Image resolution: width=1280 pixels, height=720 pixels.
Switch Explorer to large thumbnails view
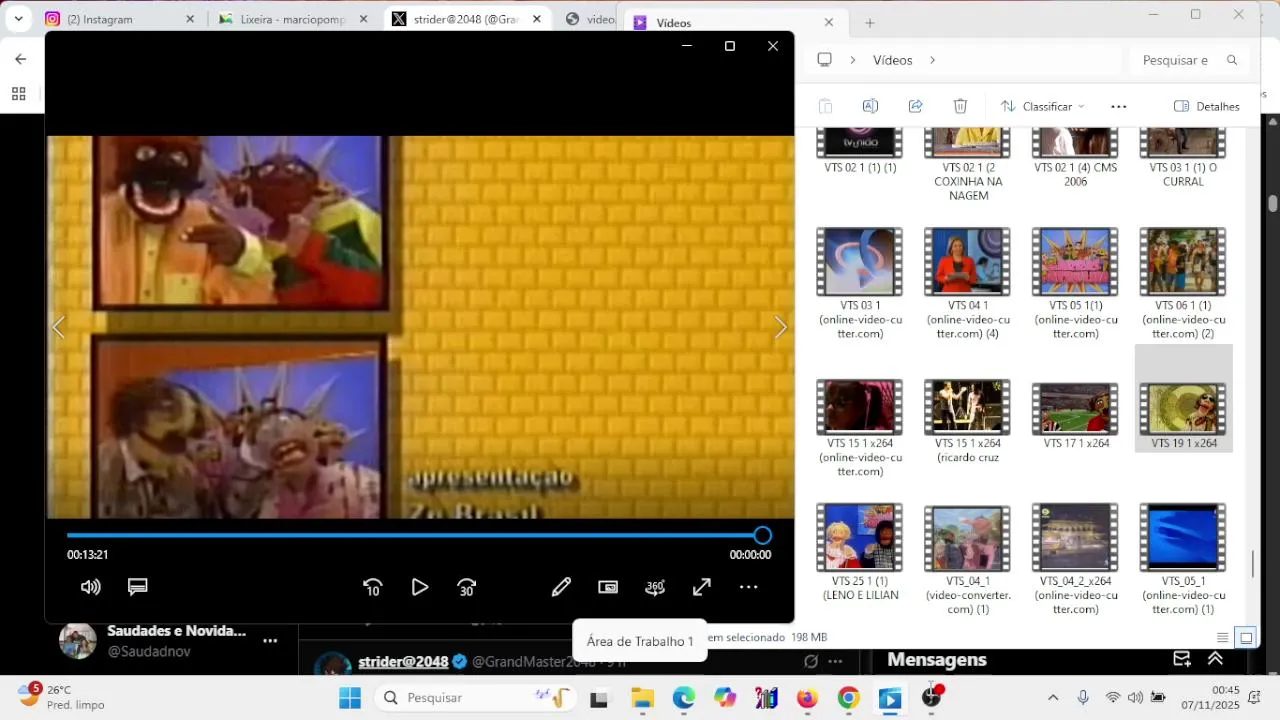click(1246, 638)
